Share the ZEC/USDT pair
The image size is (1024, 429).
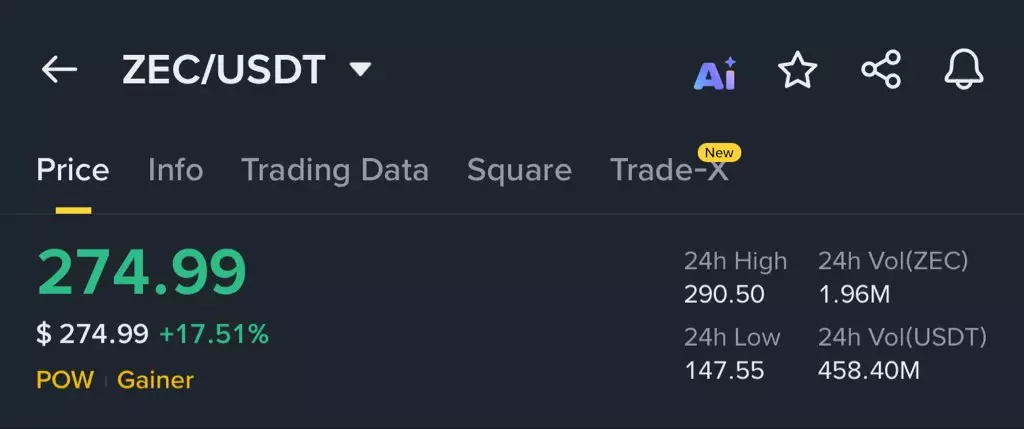881,71
